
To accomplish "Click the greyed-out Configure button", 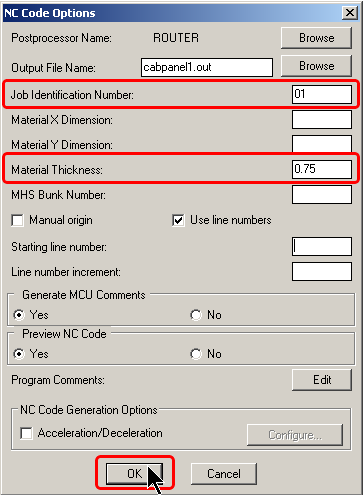I will (x=295, y=435).
